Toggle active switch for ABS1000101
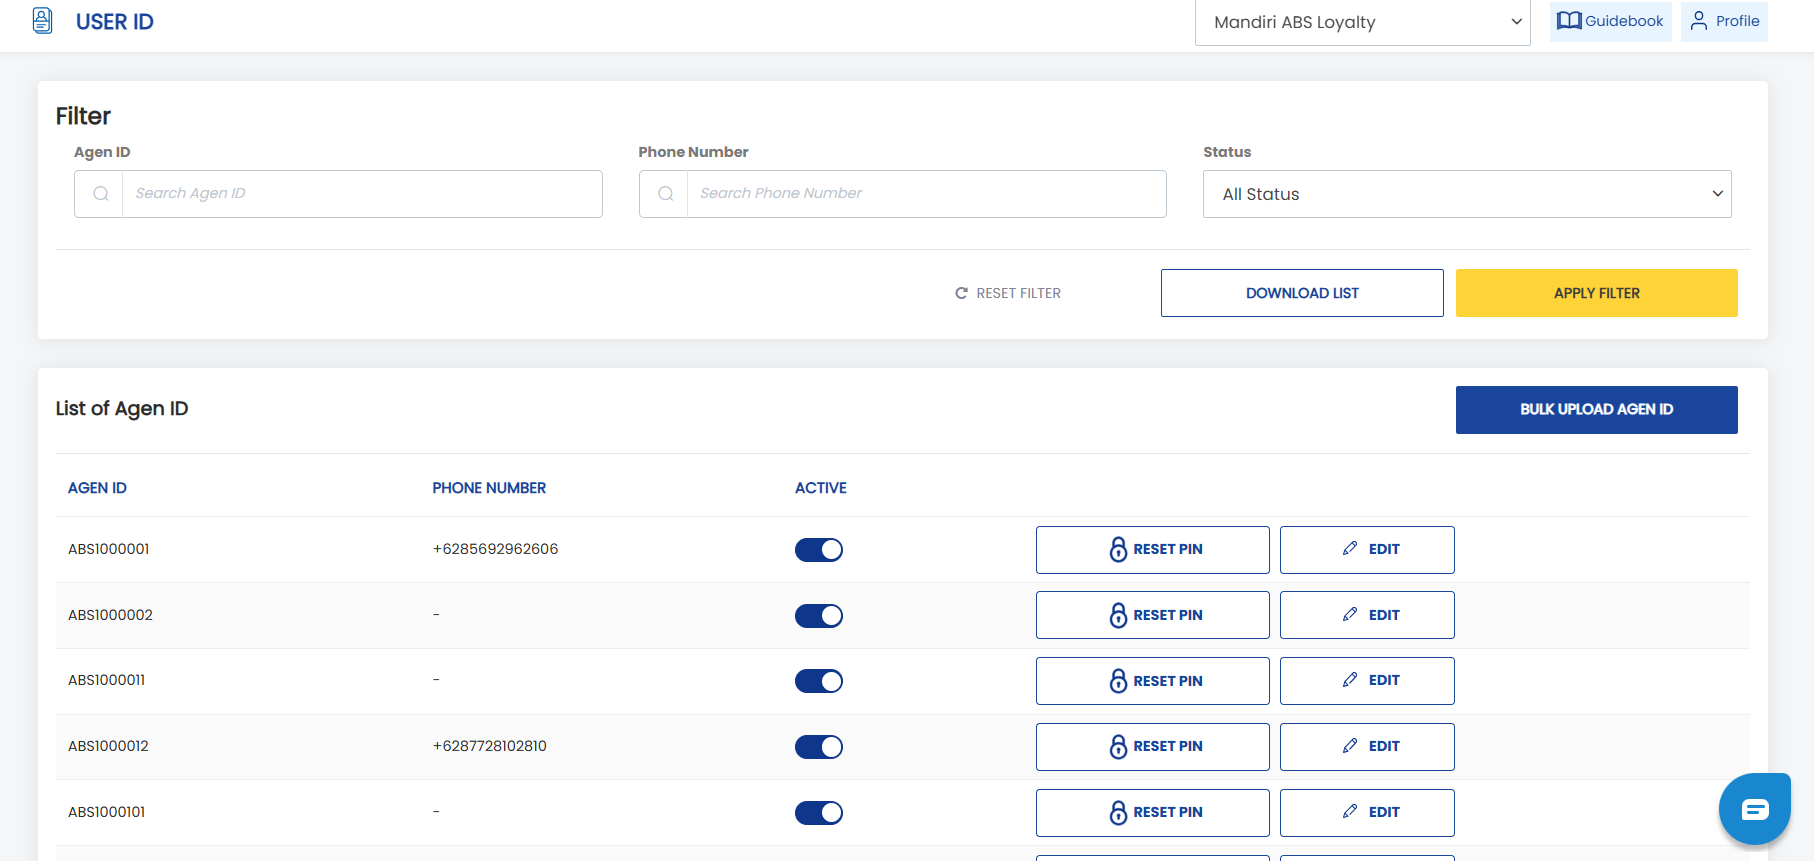This screenshot has height=861, width=1814. [x=819, y=813]
